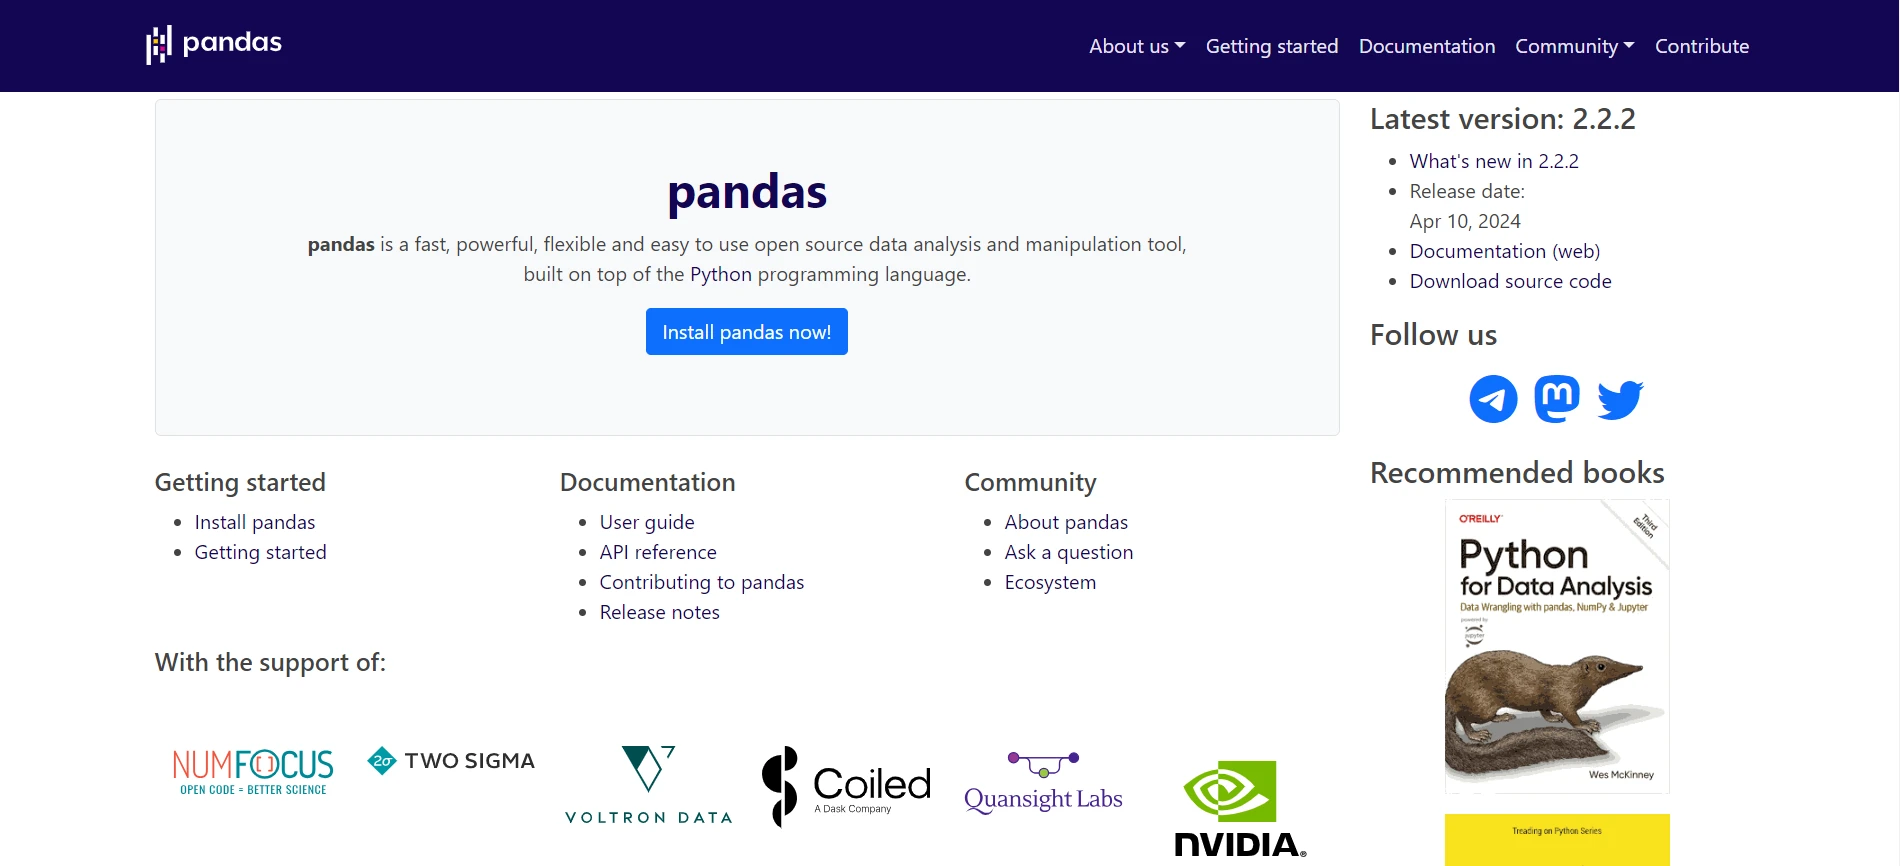Open Getting started in navbar
The height and width of the screenshot is (866, 1900).
(x=1271, y=46)
